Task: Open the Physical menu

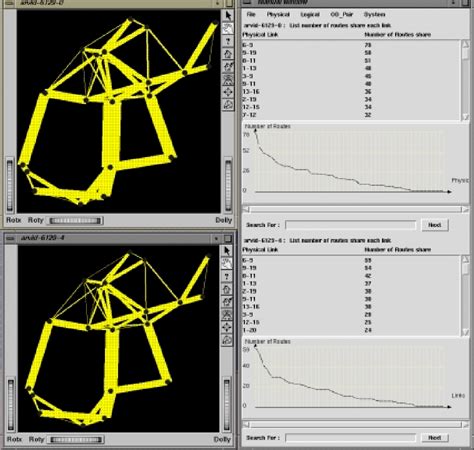Action: click(278, 14)
